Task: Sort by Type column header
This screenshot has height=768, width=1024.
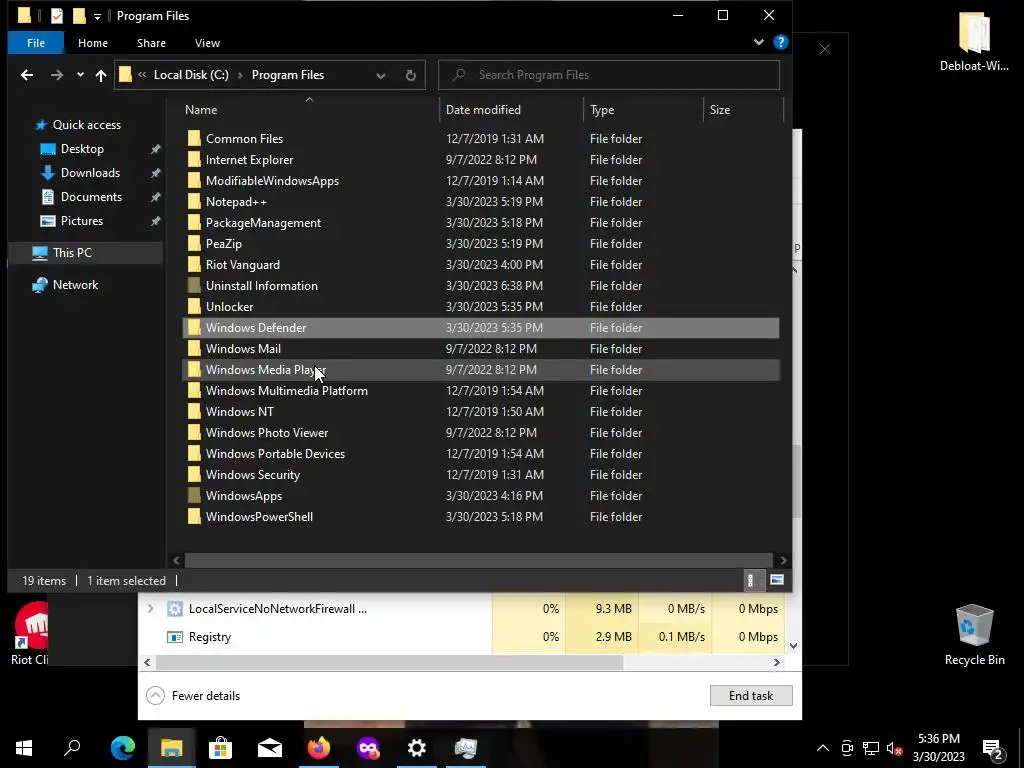Action: click(643, 110)
